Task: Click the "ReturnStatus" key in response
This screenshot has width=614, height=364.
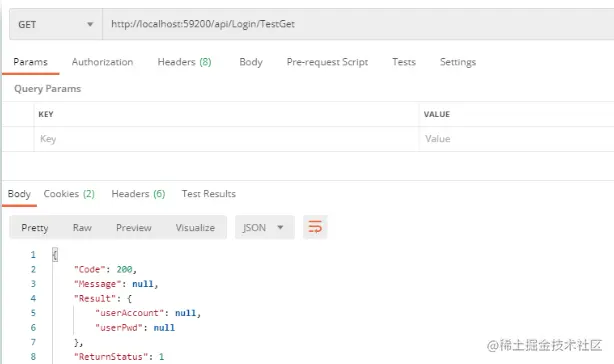Action: click(111, 357)
